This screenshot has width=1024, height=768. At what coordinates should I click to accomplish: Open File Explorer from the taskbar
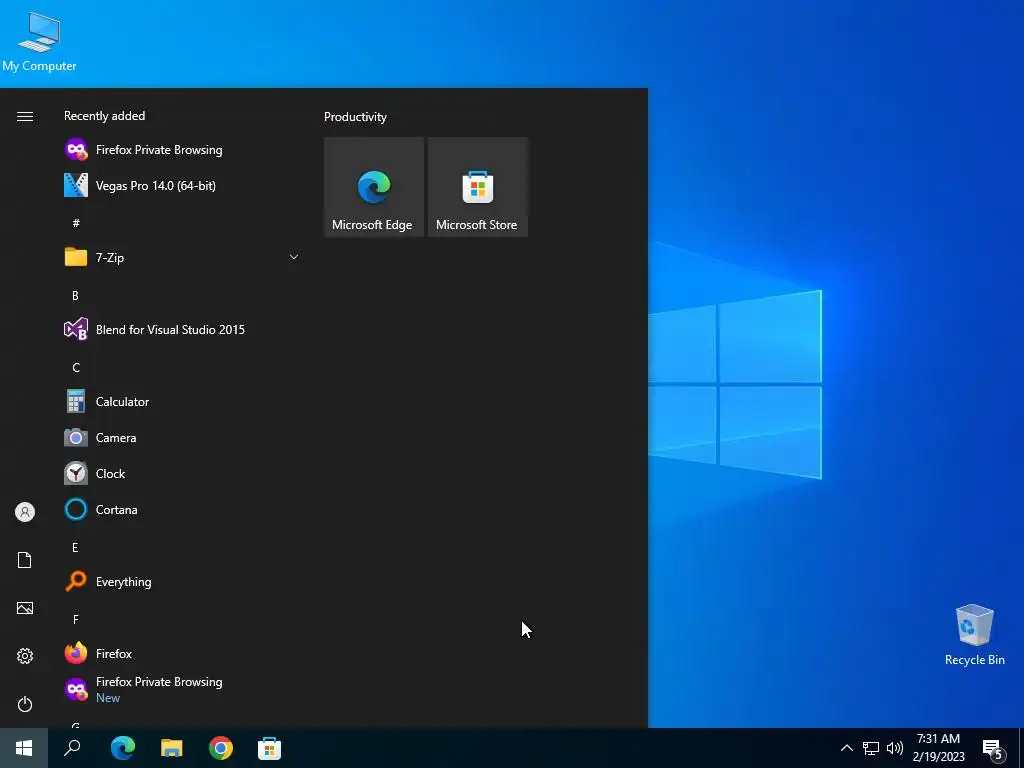pyautogui.click(x=172, y=748)
